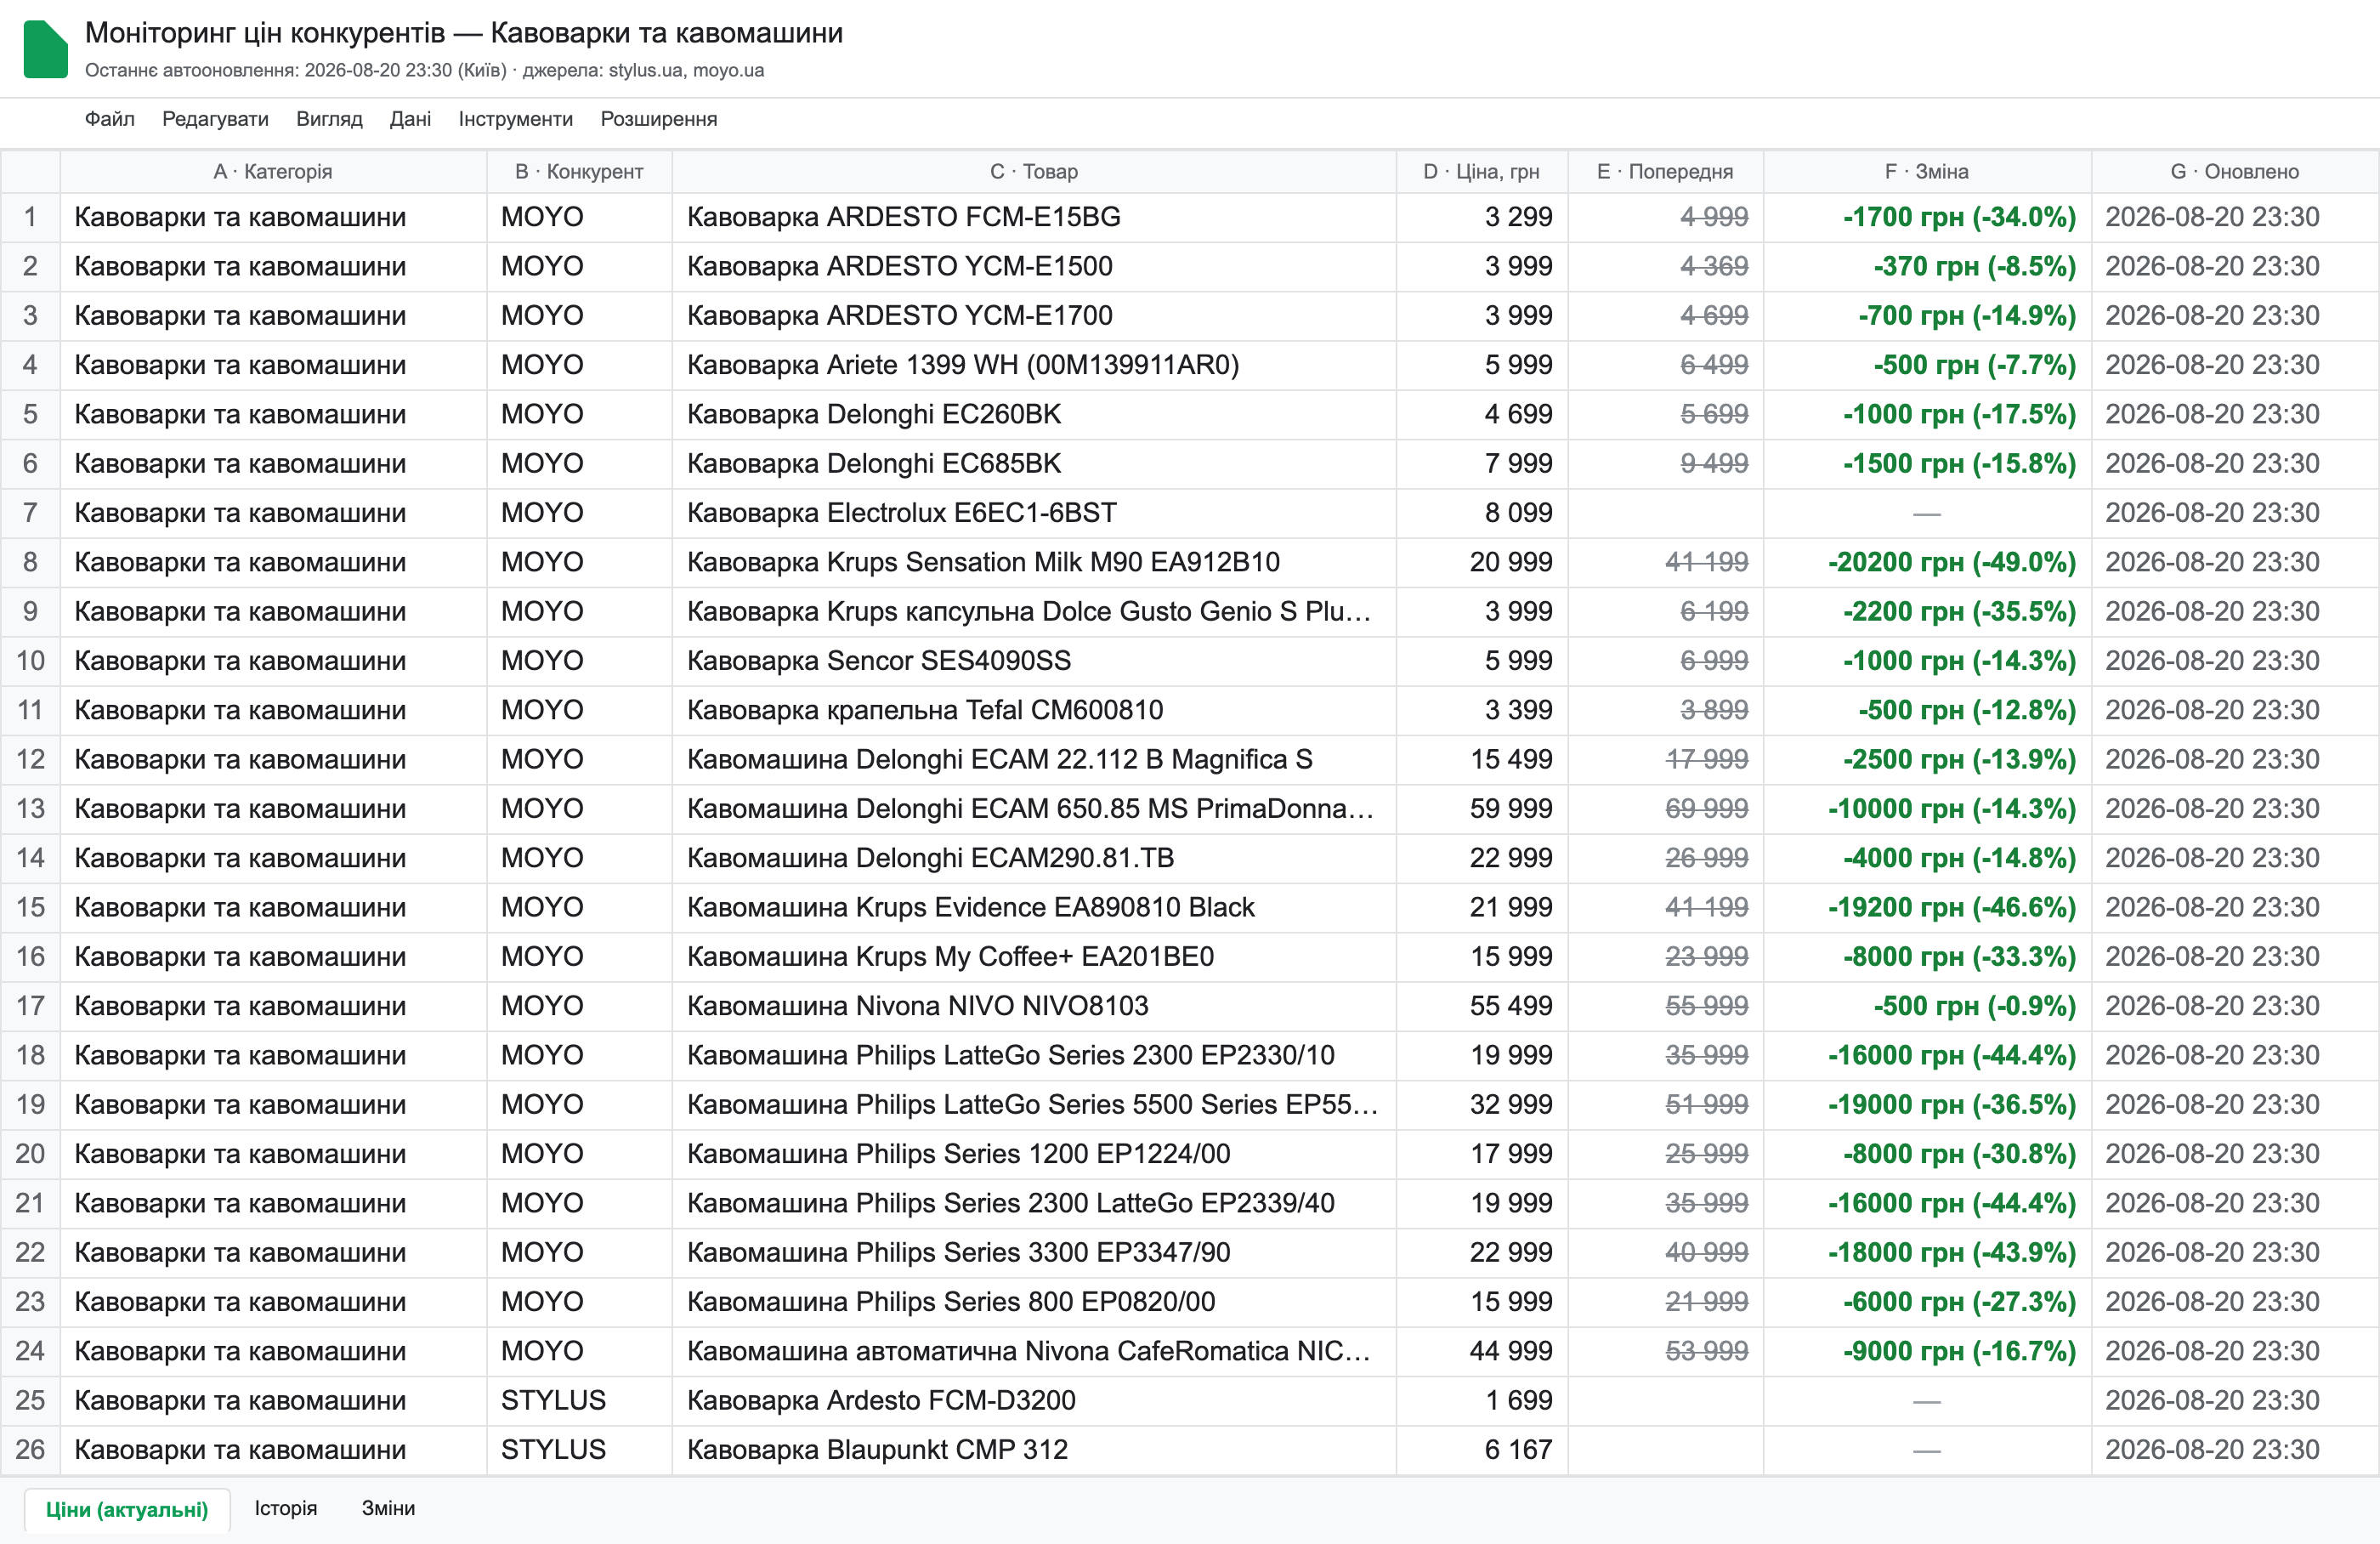Open the Інструменти menu

coord(515,119)
